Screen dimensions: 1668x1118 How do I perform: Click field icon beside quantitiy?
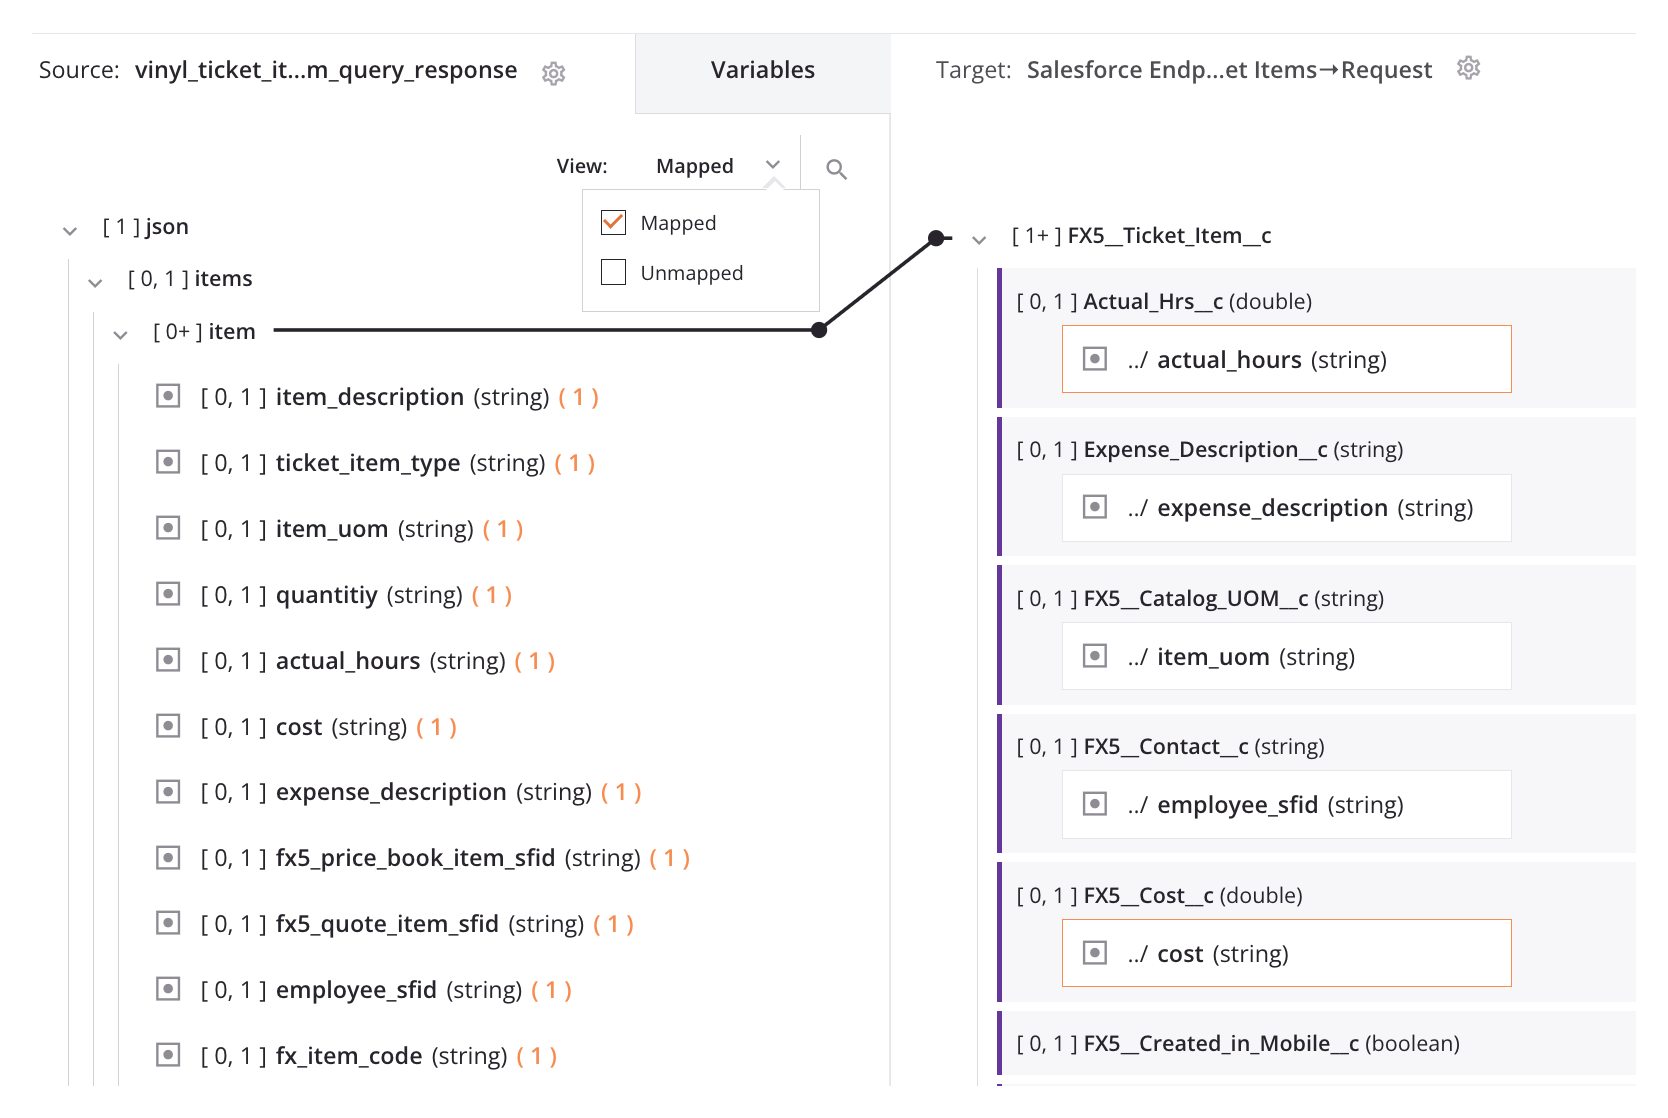(168, 595)
